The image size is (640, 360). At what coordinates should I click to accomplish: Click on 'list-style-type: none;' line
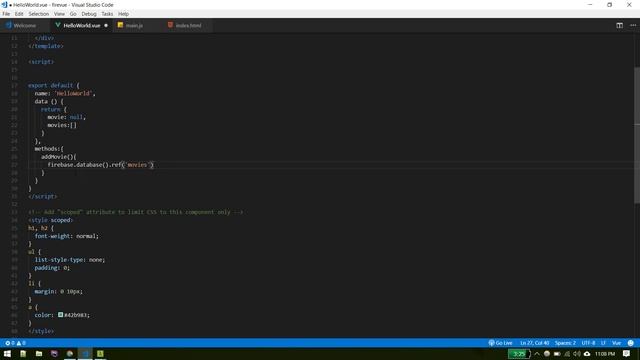(x=70, y=260)
